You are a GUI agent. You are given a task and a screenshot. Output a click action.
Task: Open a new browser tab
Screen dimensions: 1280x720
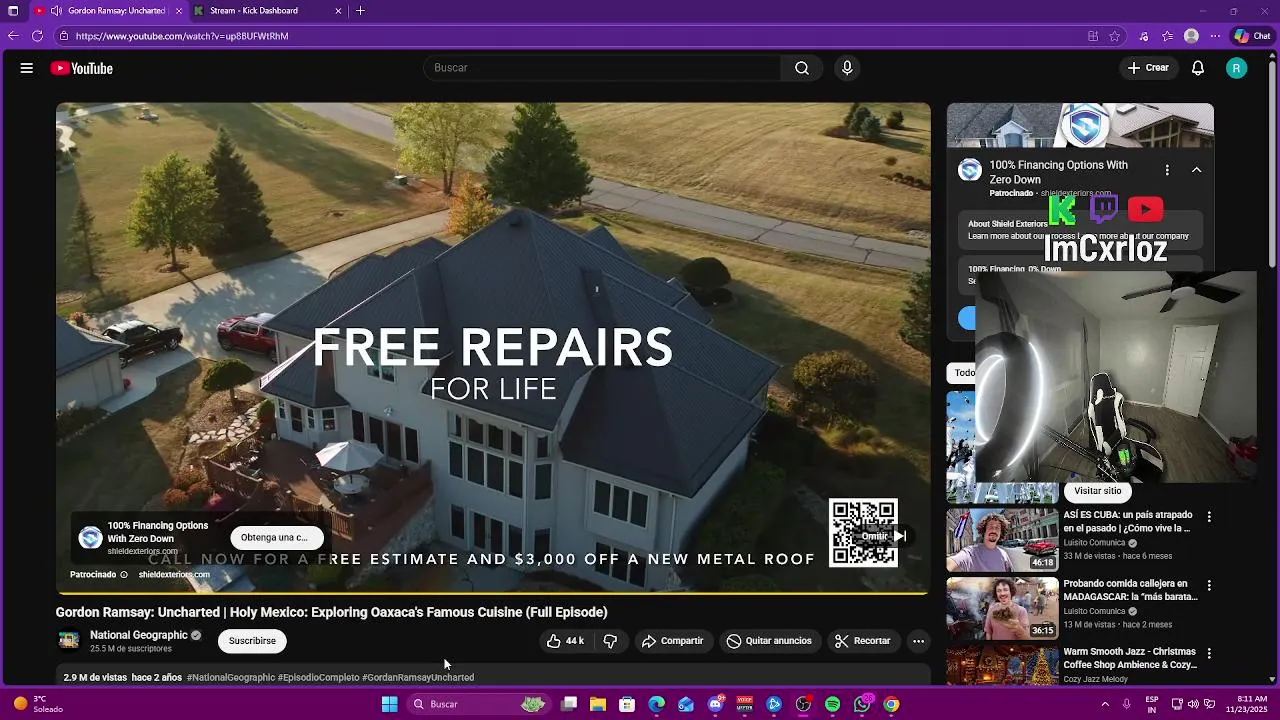(360, 11)
